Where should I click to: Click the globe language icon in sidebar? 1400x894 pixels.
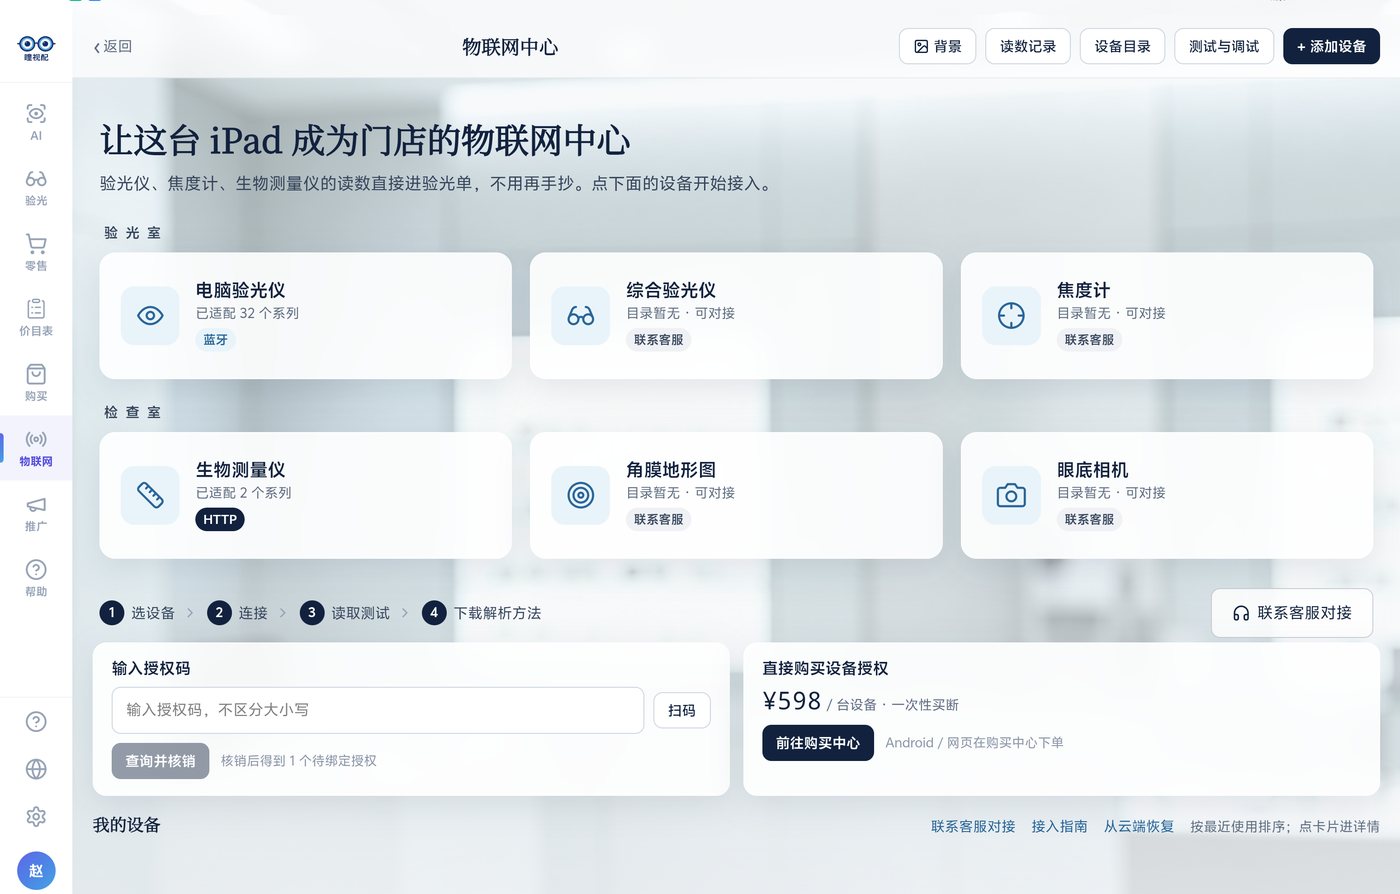coord(36,769)
